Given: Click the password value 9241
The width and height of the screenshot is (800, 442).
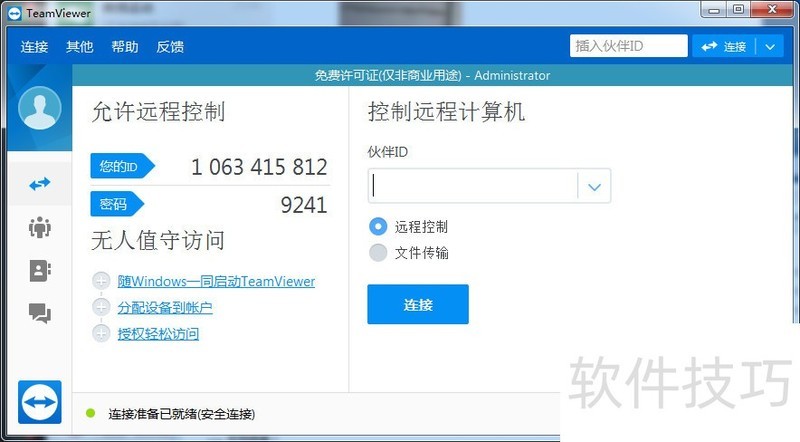Looking at the screenshot, I should pos(304,205).
